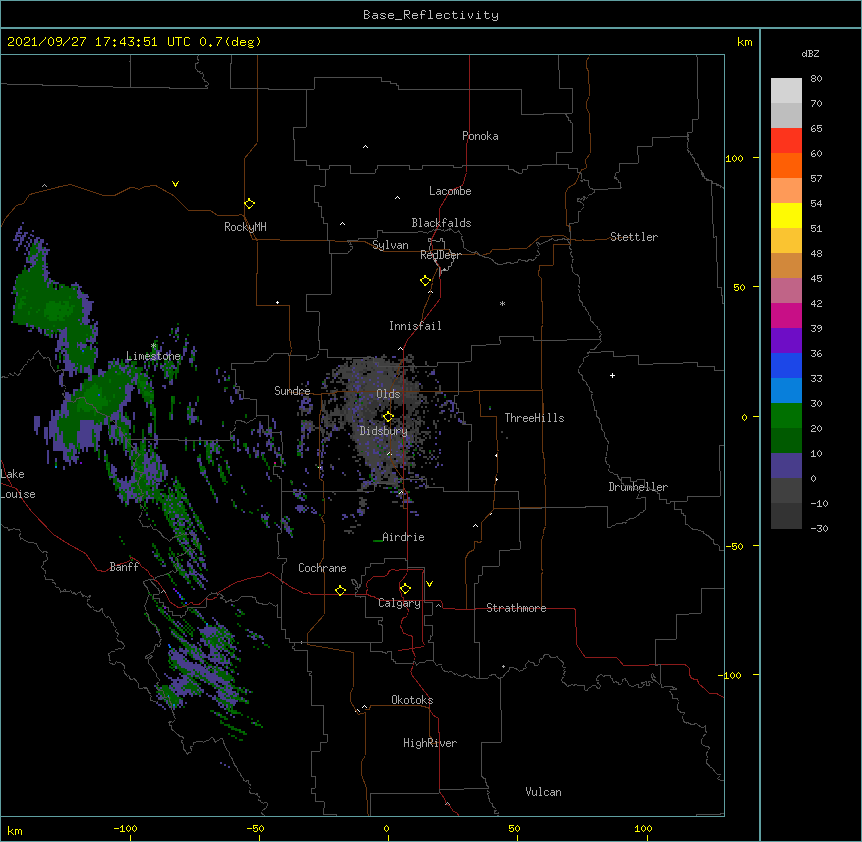Screen dimensions: 862x842
Task: Click the 65 value on dBZ legend
Action: tap(816, 129)
